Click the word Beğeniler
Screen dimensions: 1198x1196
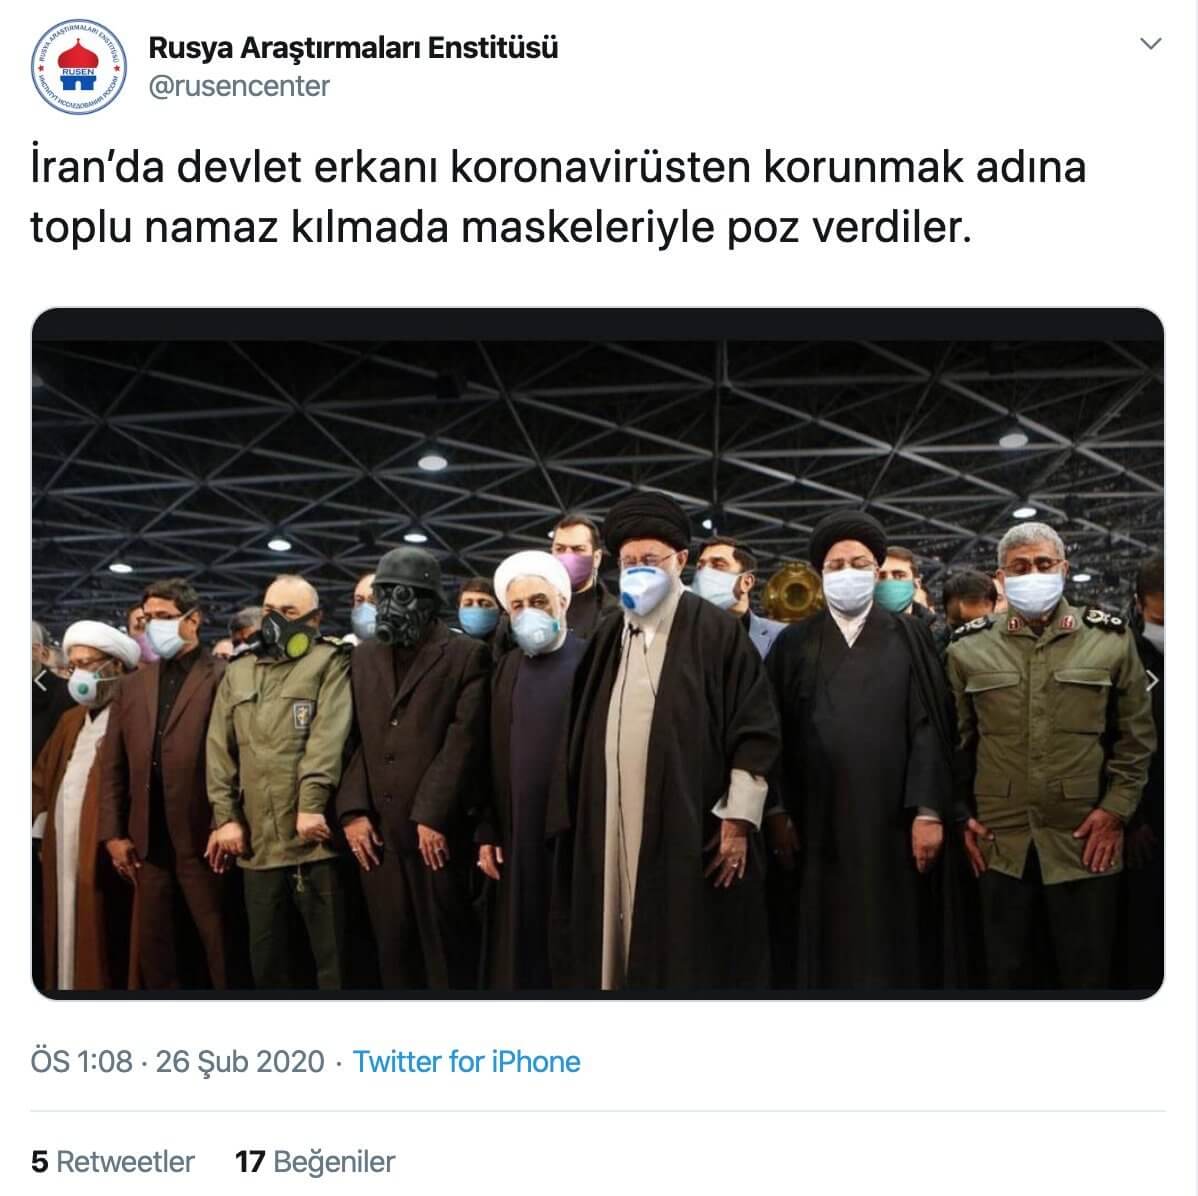click(334, 1162)
